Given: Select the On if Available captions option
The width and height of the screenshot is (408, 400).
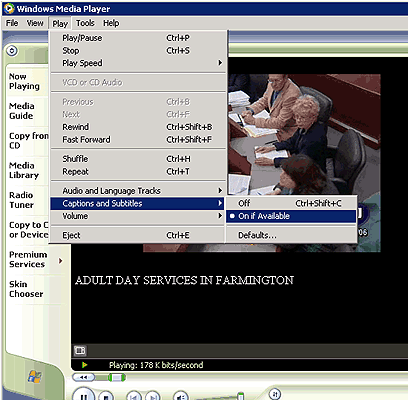Looking at the screenshot, I should 291,216.
